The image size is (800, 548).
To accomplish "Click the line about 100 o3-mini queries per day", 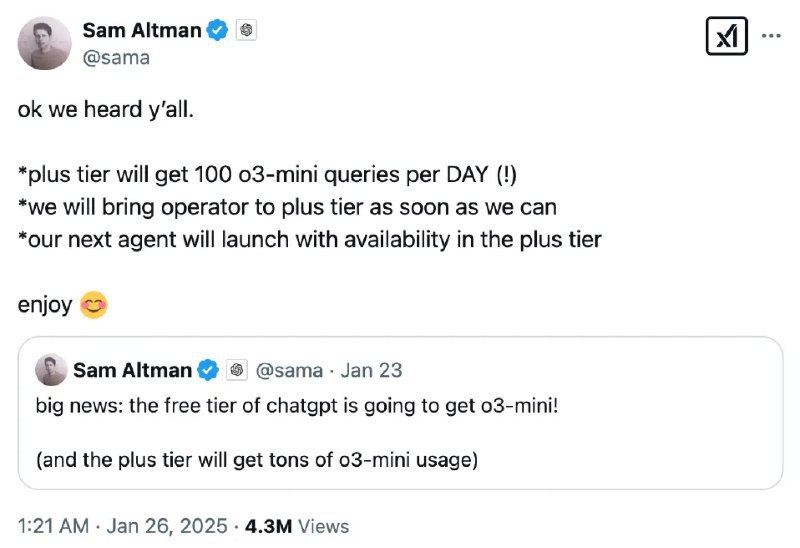I will coord(268,175).
